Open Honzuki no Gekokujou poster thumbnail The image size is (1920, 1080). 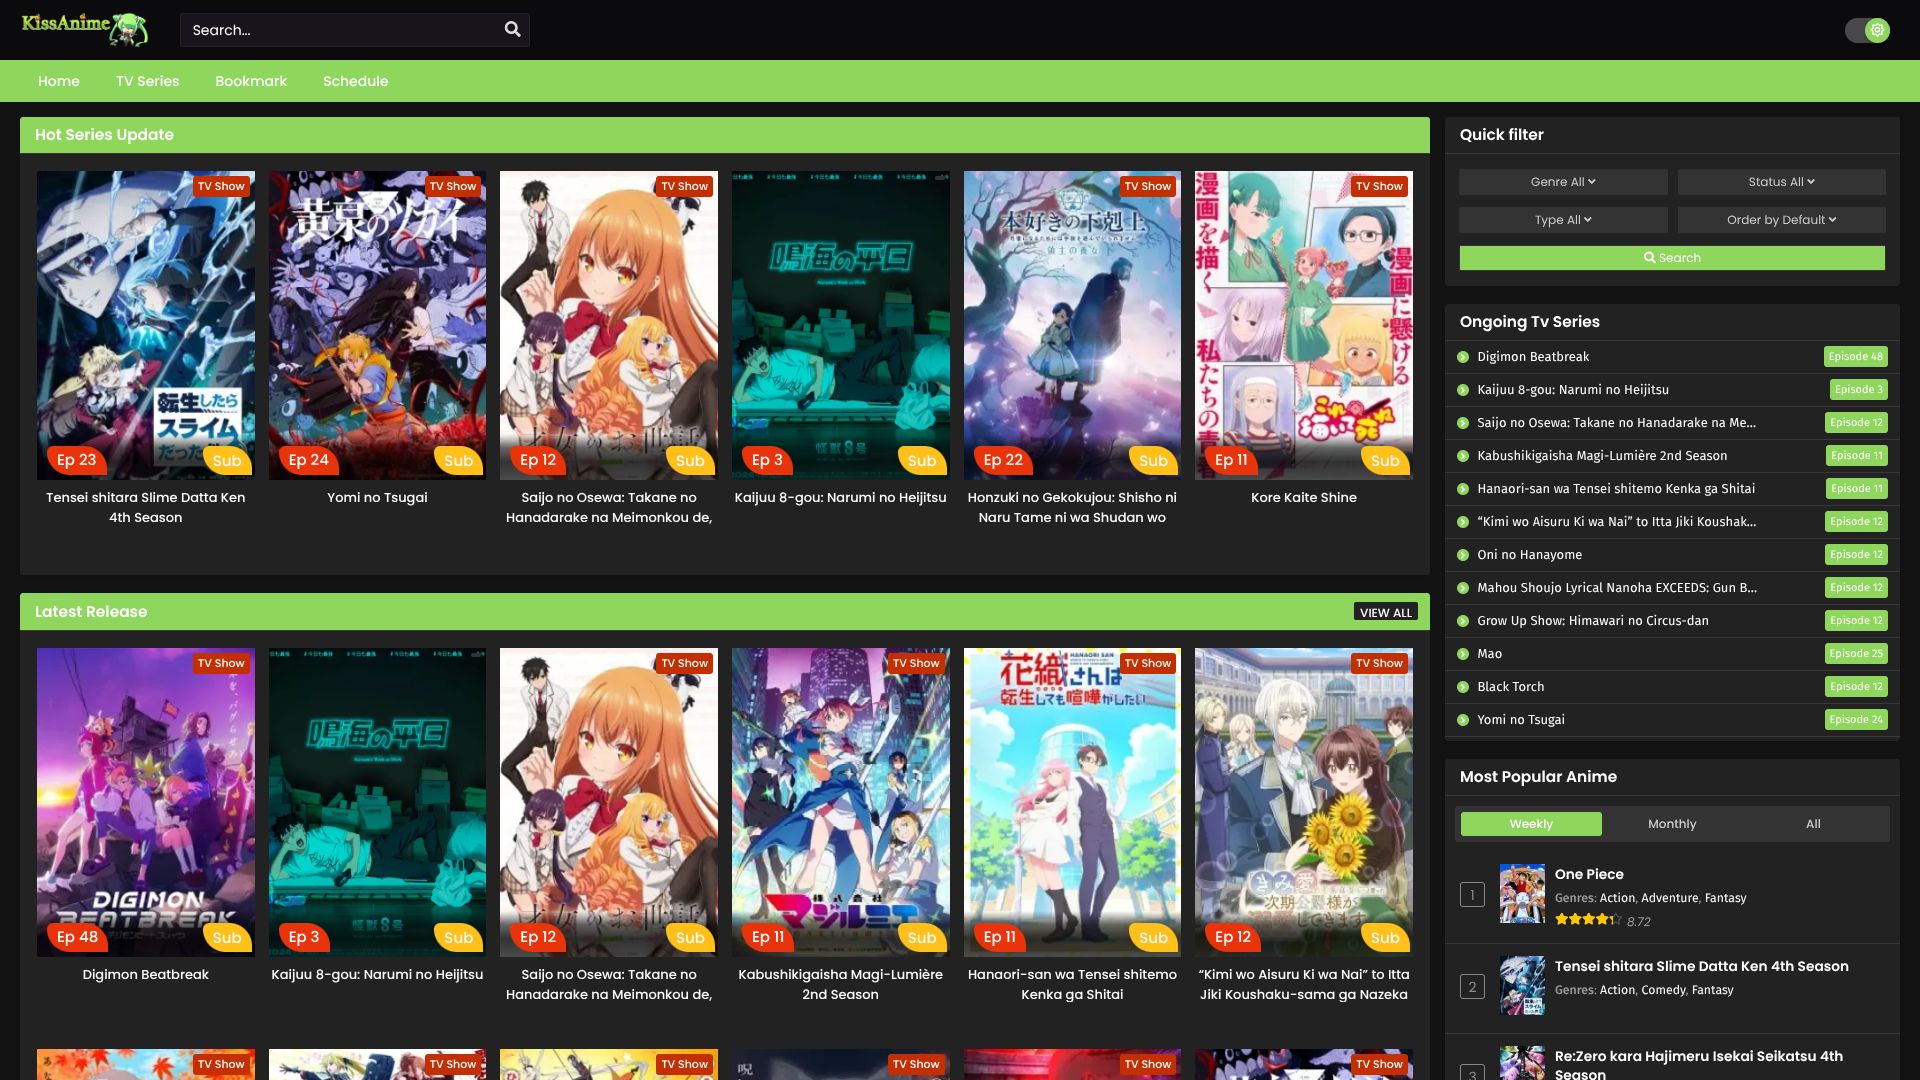[x=1072, y=325]
